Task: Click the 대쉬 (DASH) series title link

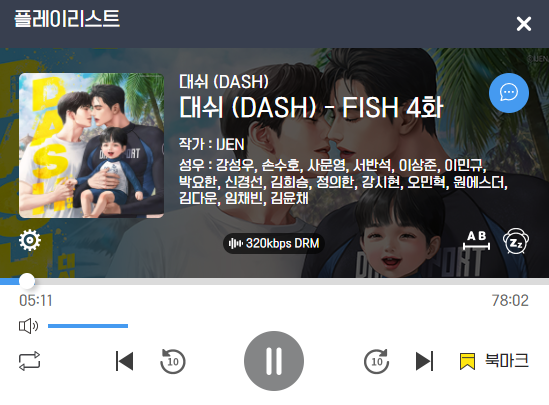Action: (224, 82)
